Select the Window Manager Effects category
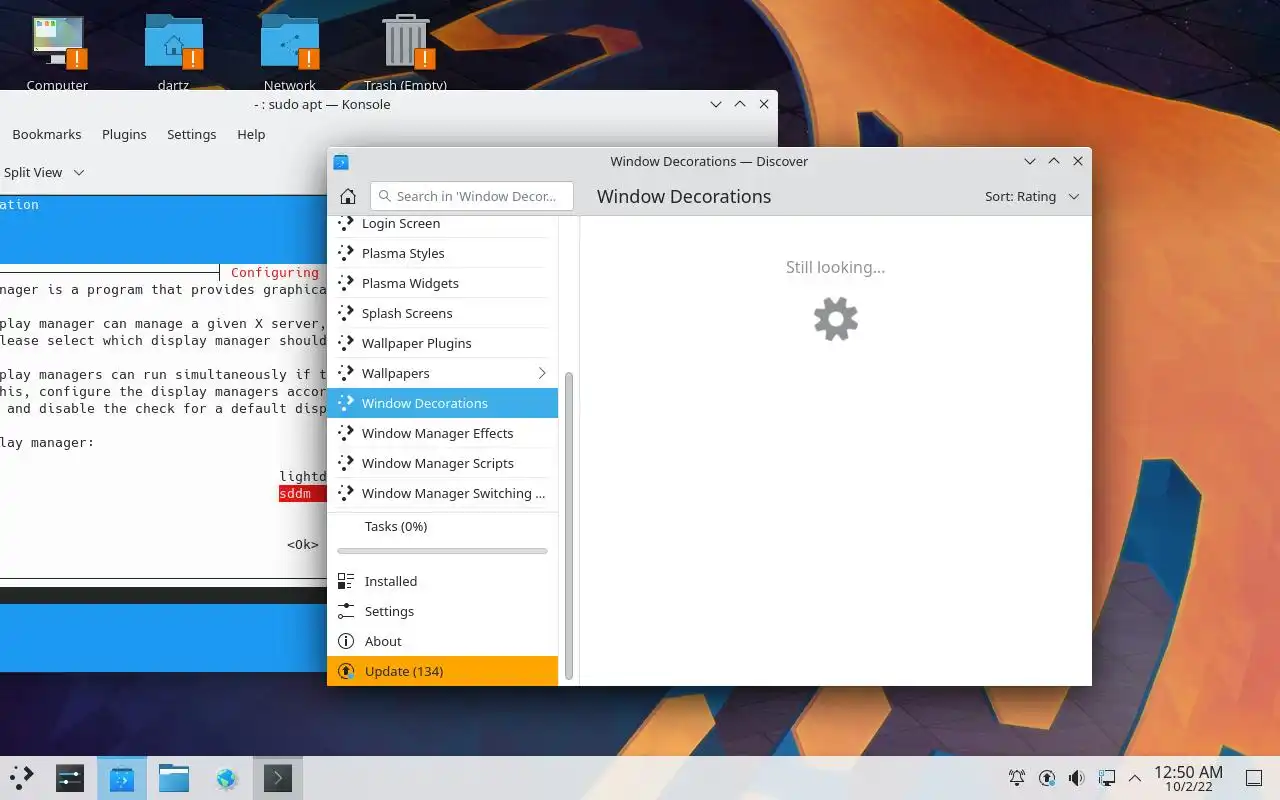 pyautogui.click(x=442, y=433)
